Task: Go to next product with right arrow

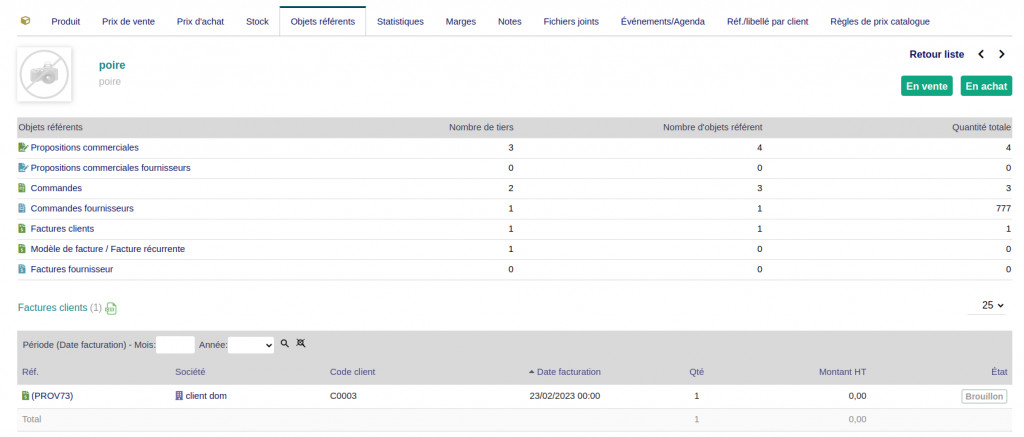Action: point(1002,54)
